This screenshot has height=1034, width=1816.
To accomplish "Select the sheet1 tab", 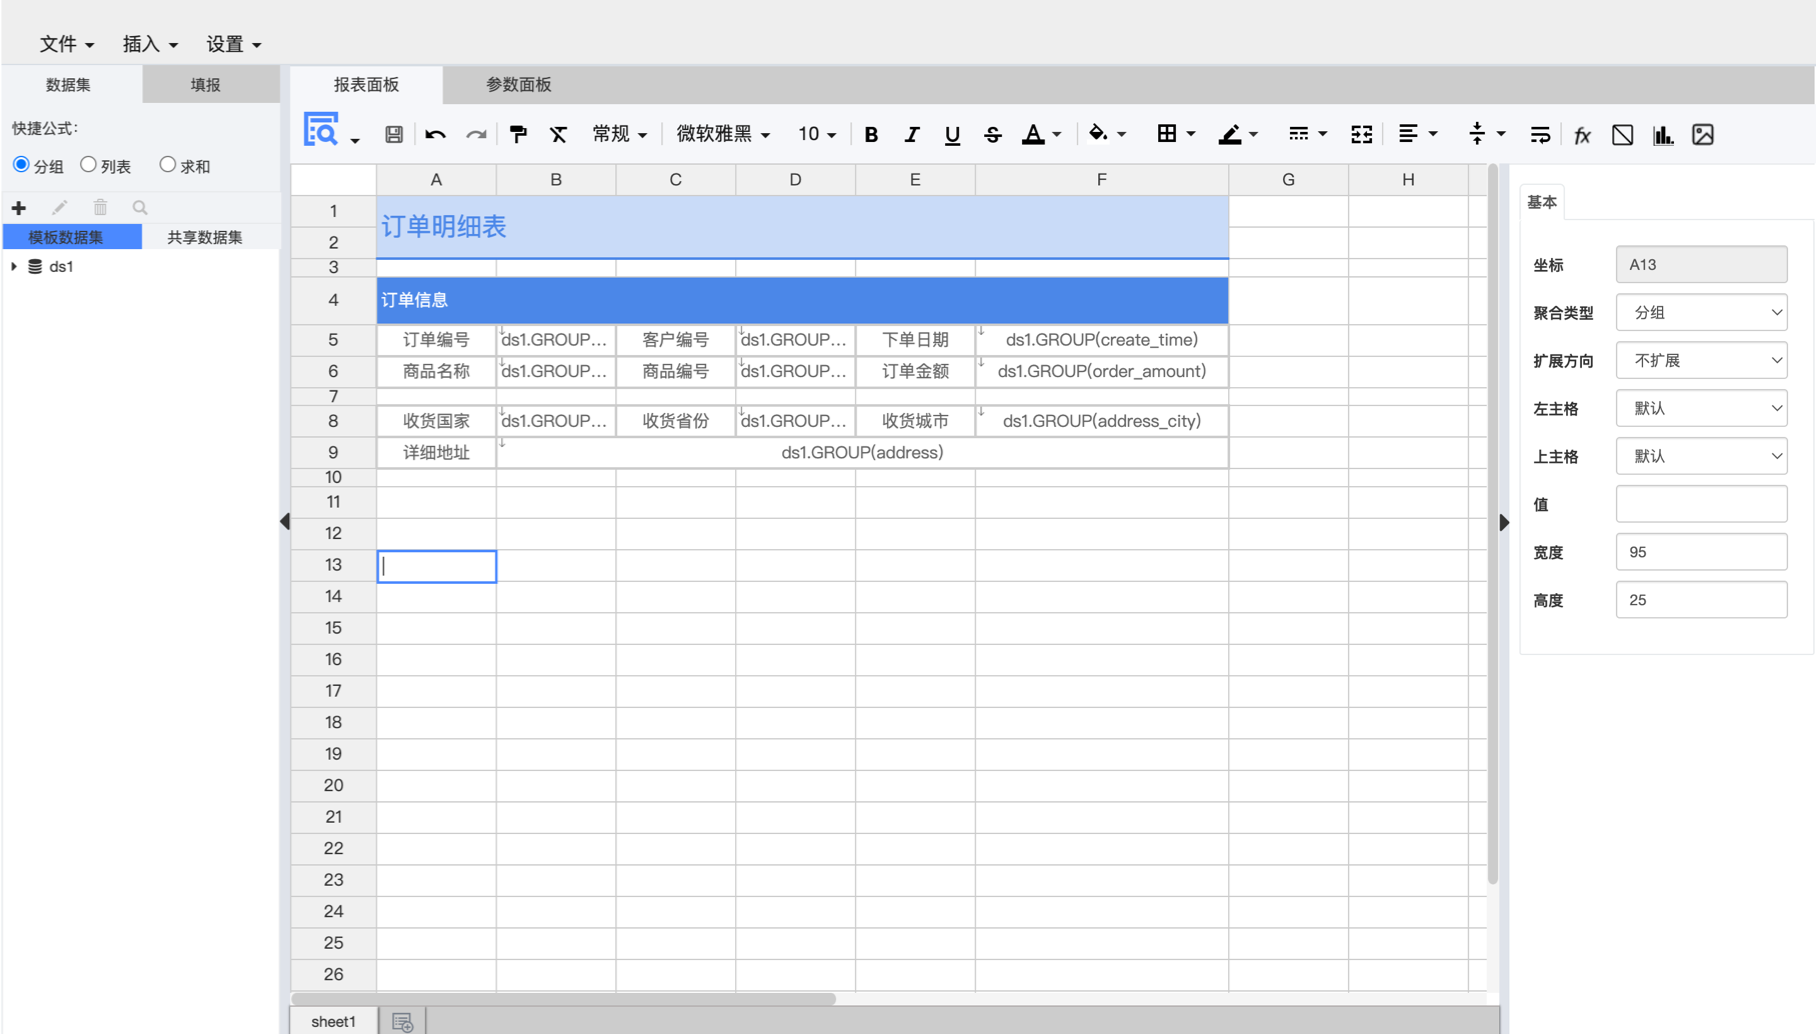I will pyautogui.click(x=333, y=1021).
